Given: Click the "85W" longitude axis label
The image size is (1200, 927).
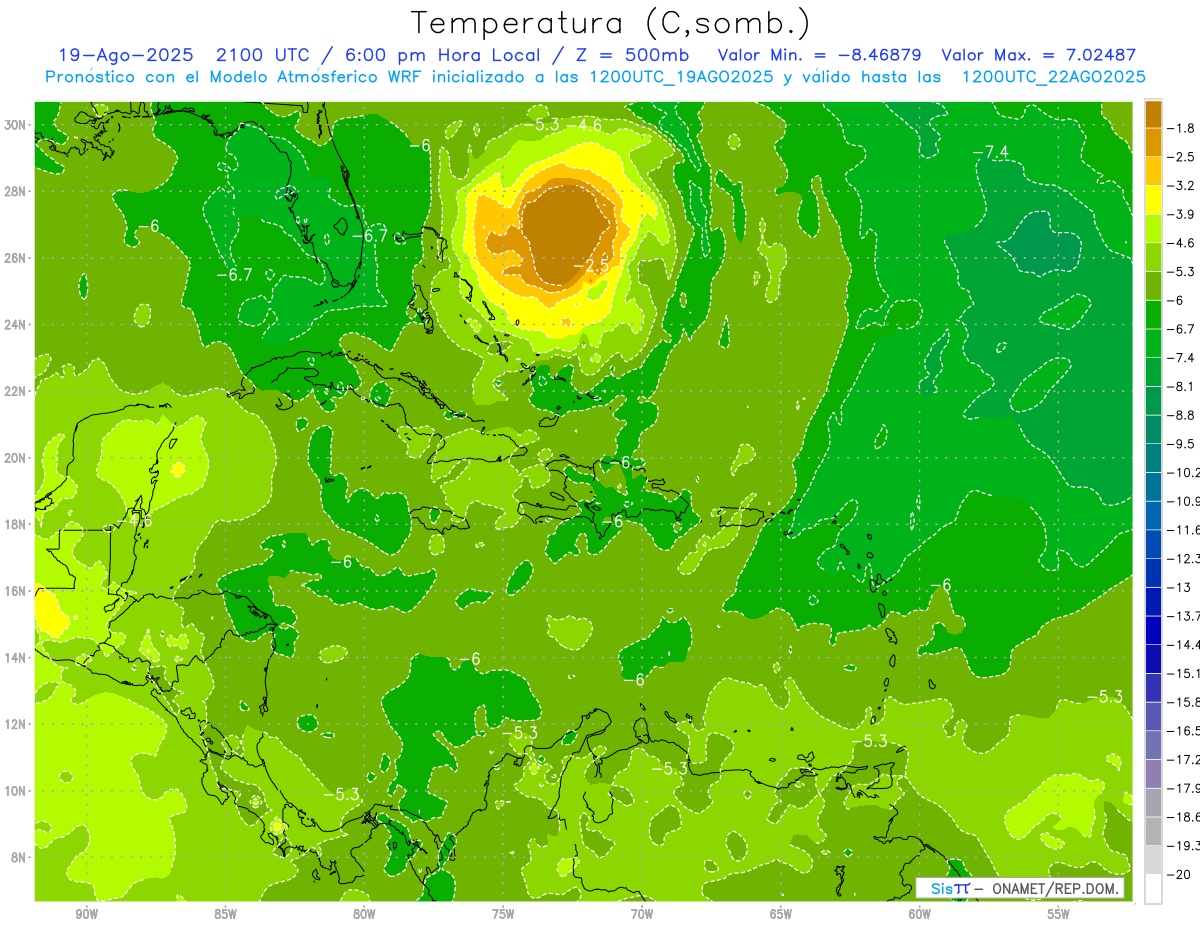Looking at the screenshot, I should click(x=226, y=914).
